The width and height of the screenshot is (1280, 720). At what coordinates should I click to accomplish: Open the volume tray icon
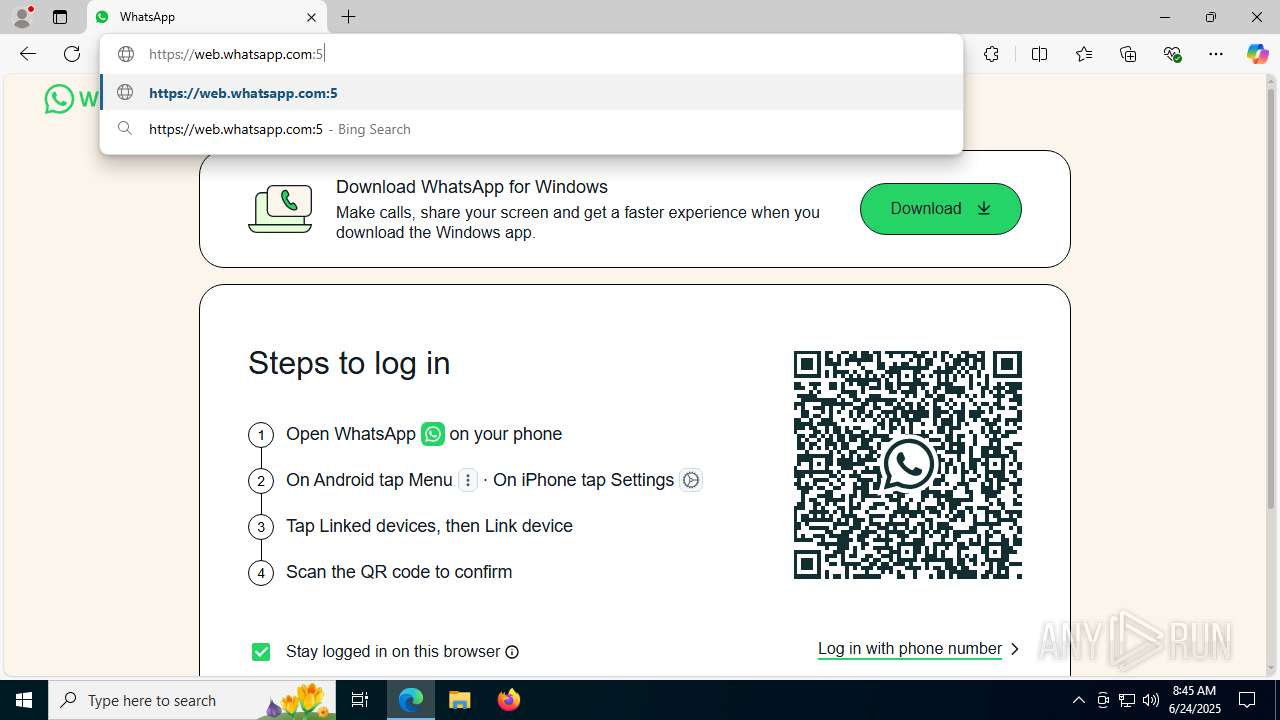click(x=1150, y=700)
